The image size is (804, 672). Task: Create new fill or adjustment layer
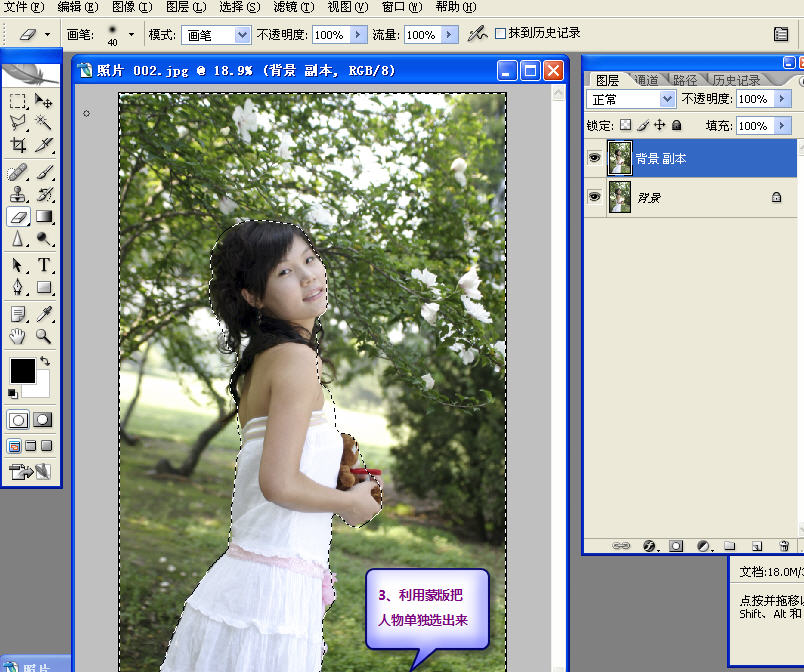(x=704, y=546)
